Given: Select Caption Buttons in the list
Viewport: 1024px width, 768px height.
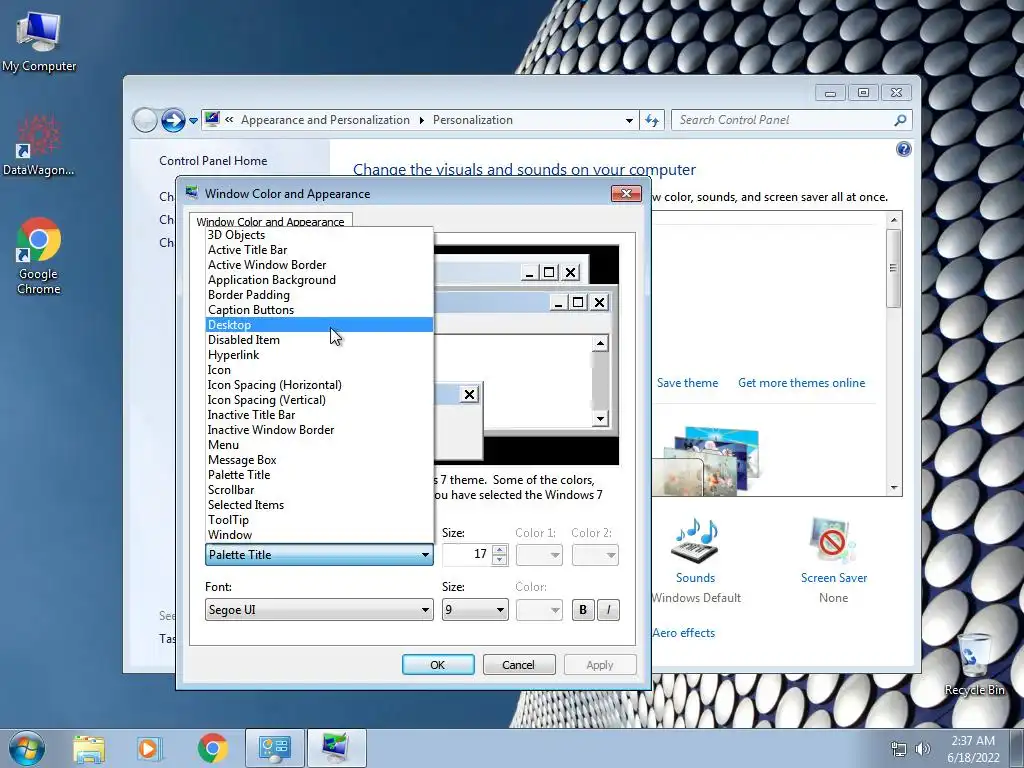Looking at the screenshot, I should [319, 310].
